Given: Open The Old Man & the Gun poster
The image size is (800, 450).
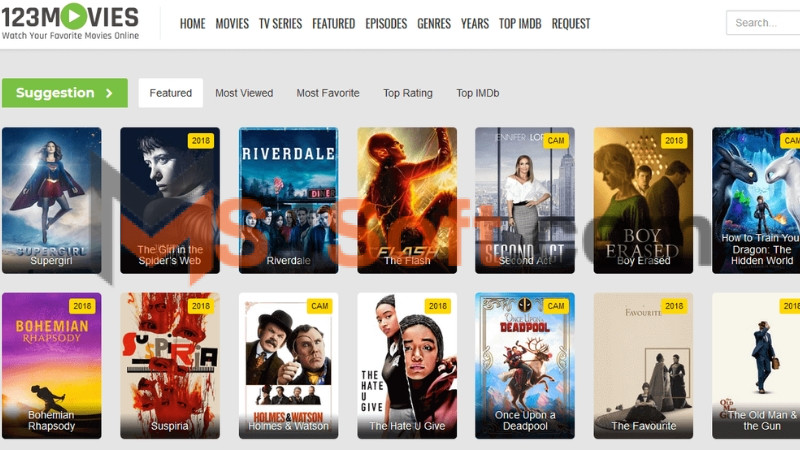Looking at the screenshot, I should [756, 366].
